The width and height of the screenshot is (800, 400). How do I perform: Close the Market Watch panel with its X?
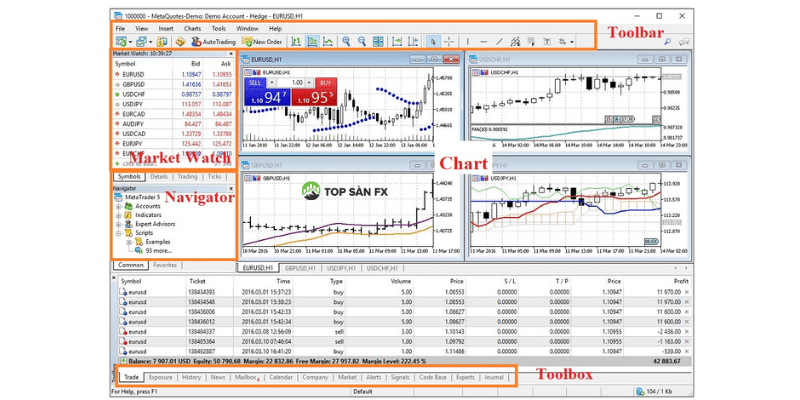point(231,53)
